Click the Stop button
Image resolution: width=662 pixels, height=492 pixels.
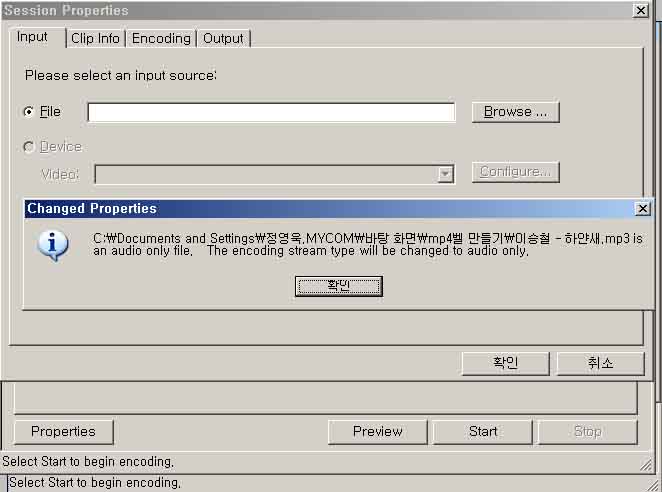tap(588, 432)
